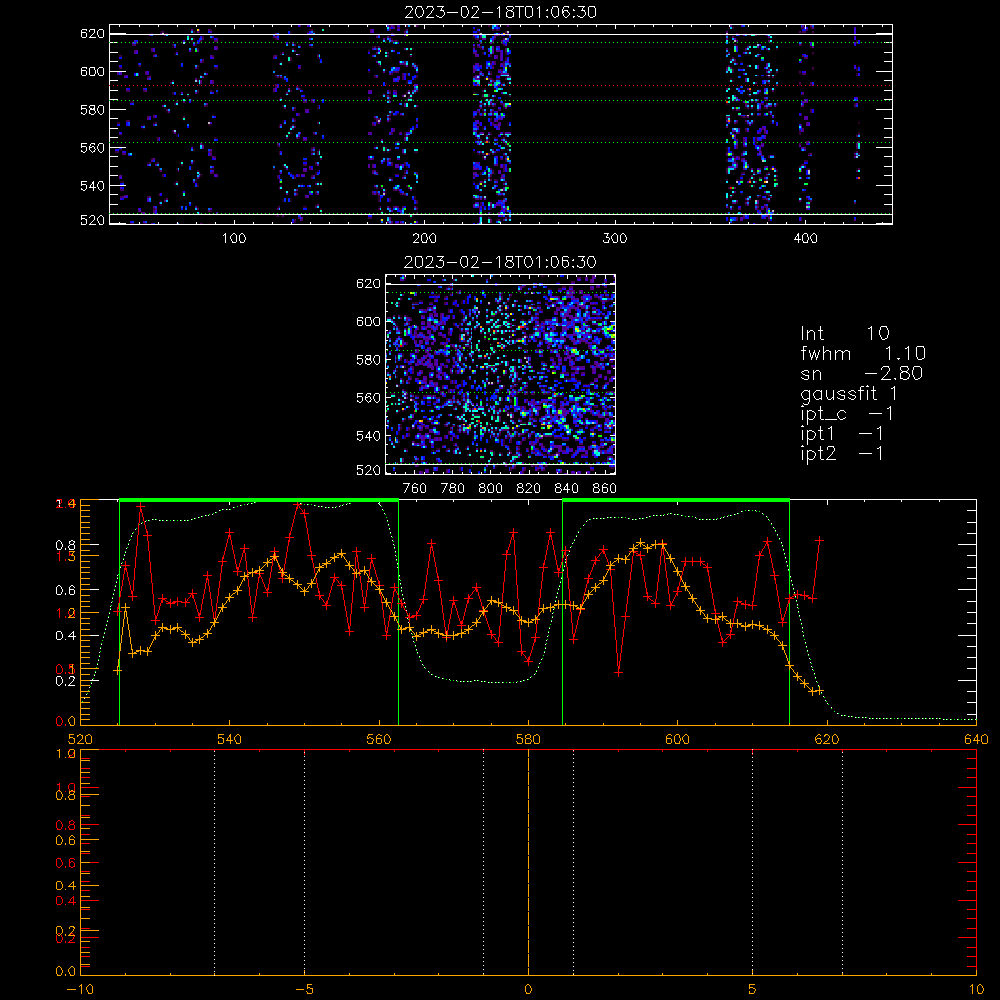The height and width of the screenshot is (1000, 1000).
Task: Click x-axis label 200 under the top image
Action: [x=424, y=239]
